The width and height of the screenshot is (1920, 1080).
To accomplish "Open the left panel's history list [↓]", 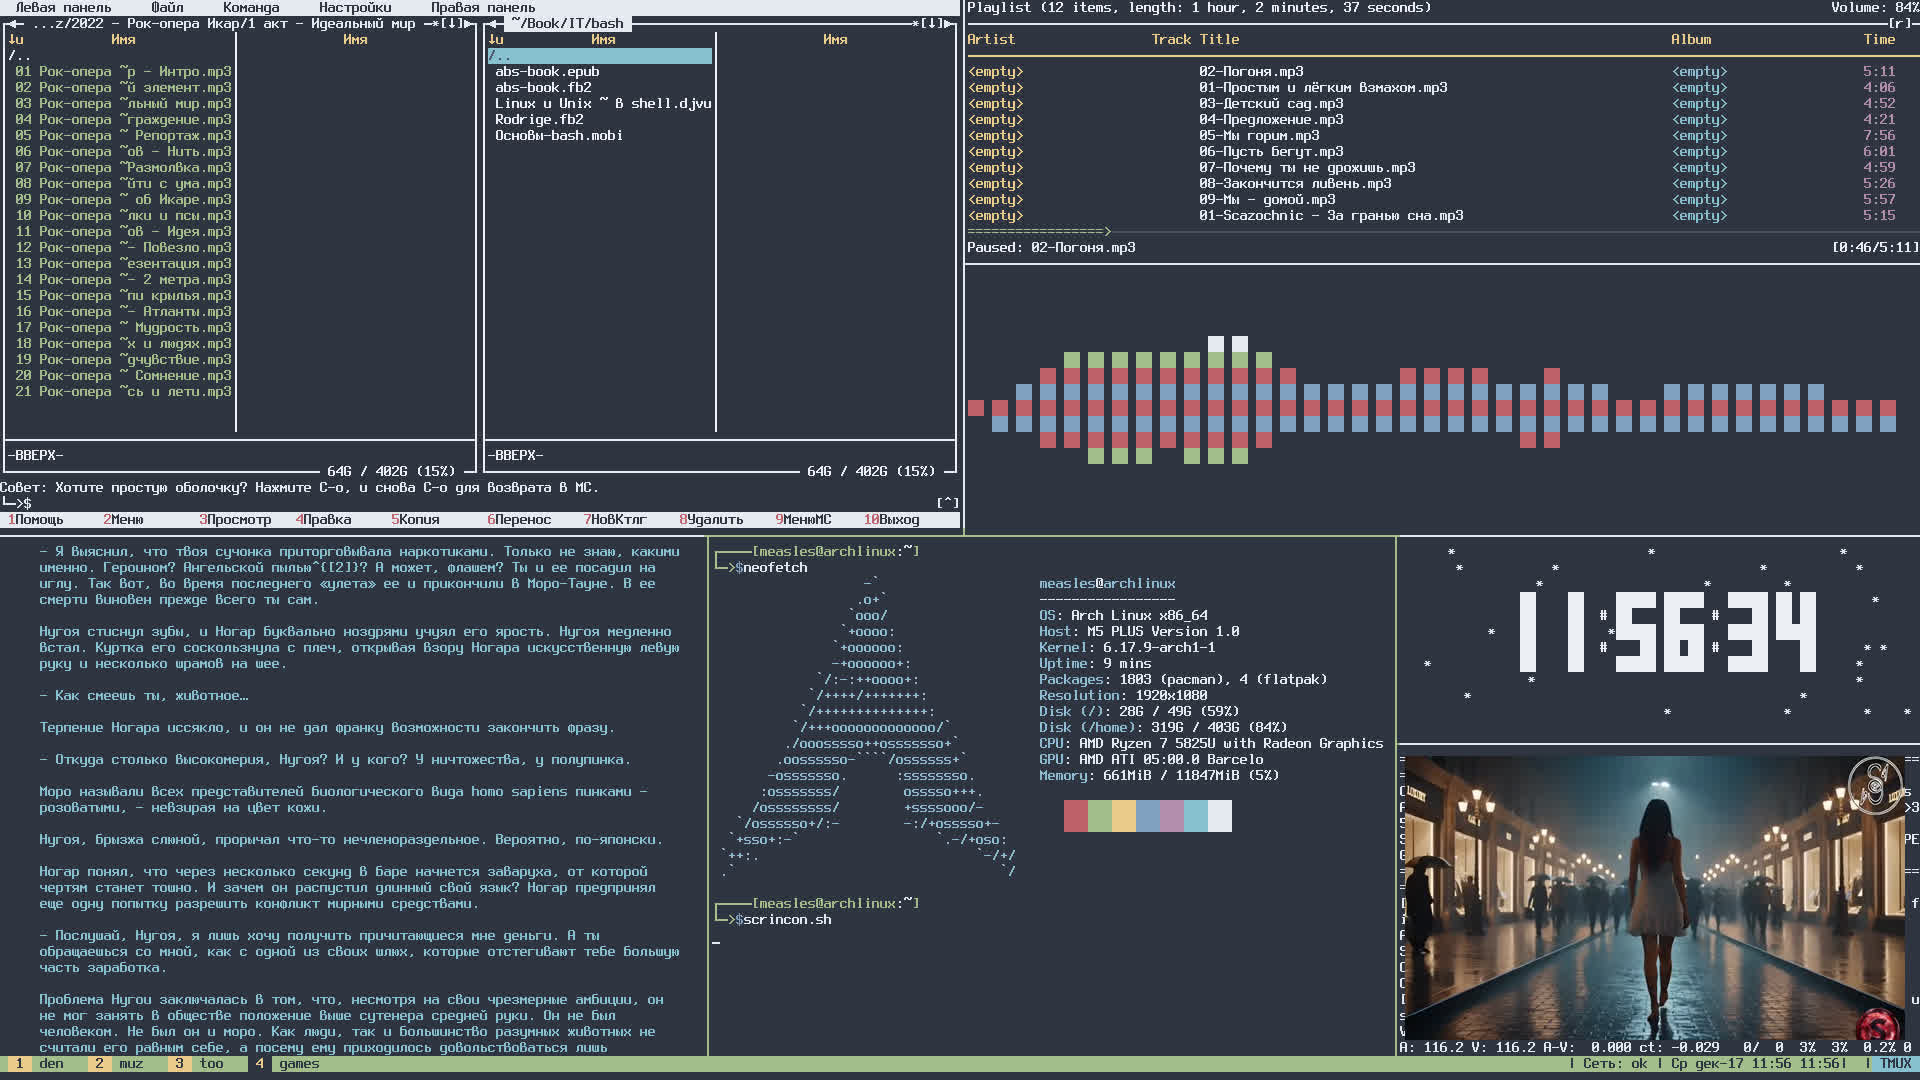I will [452, 23].
